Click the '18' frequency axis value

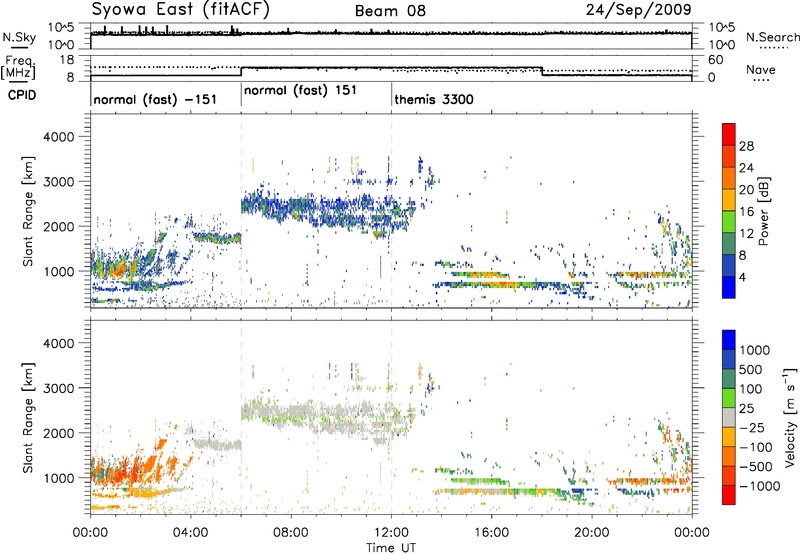67,60
